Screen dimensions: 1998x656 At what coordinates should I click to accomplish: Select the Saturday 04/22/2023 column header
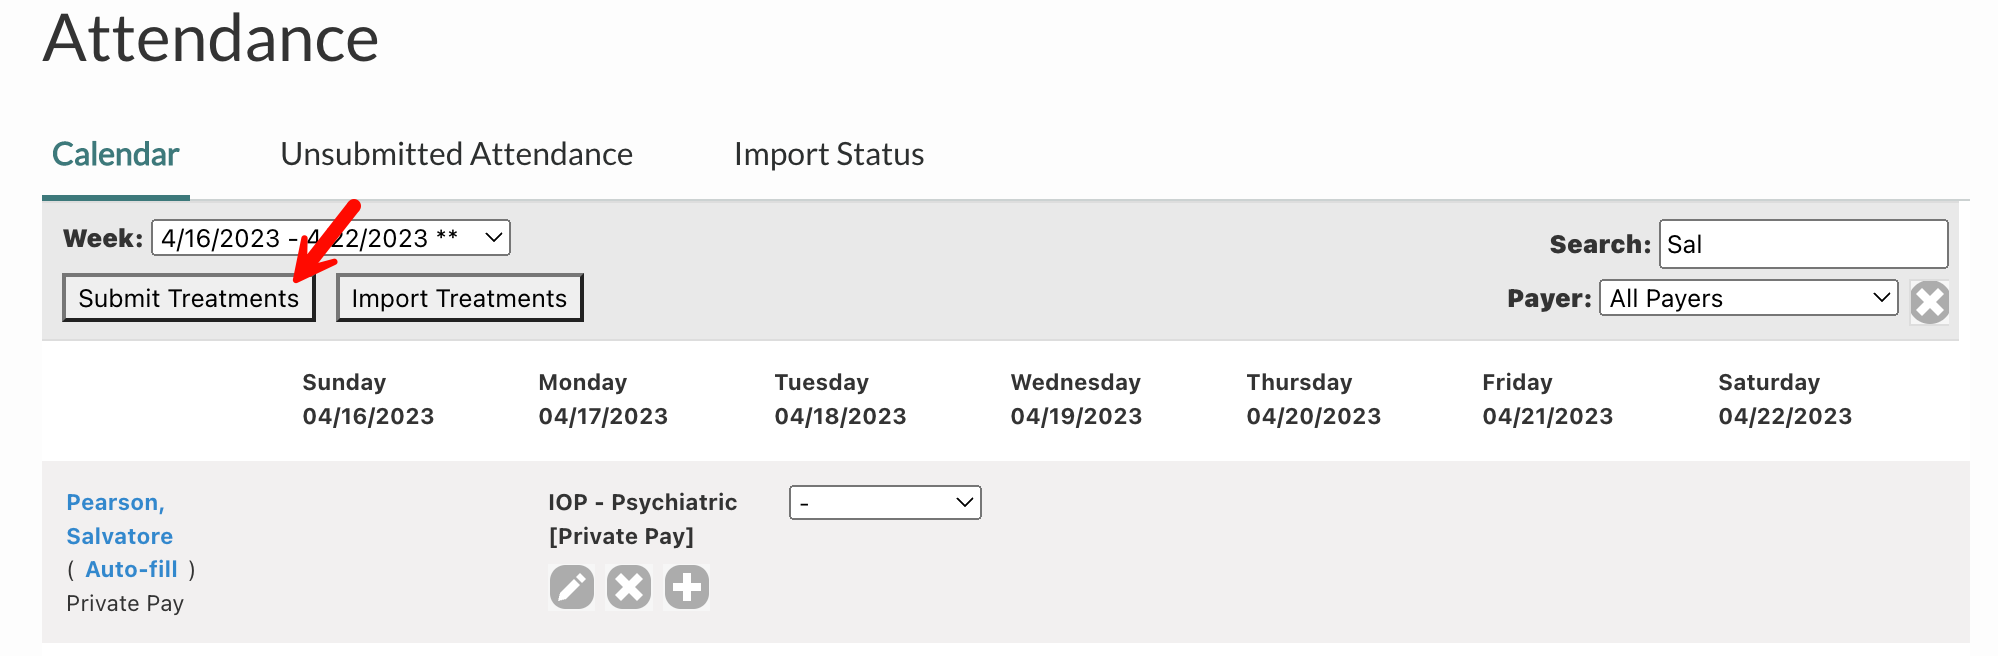click(1784, 399)
